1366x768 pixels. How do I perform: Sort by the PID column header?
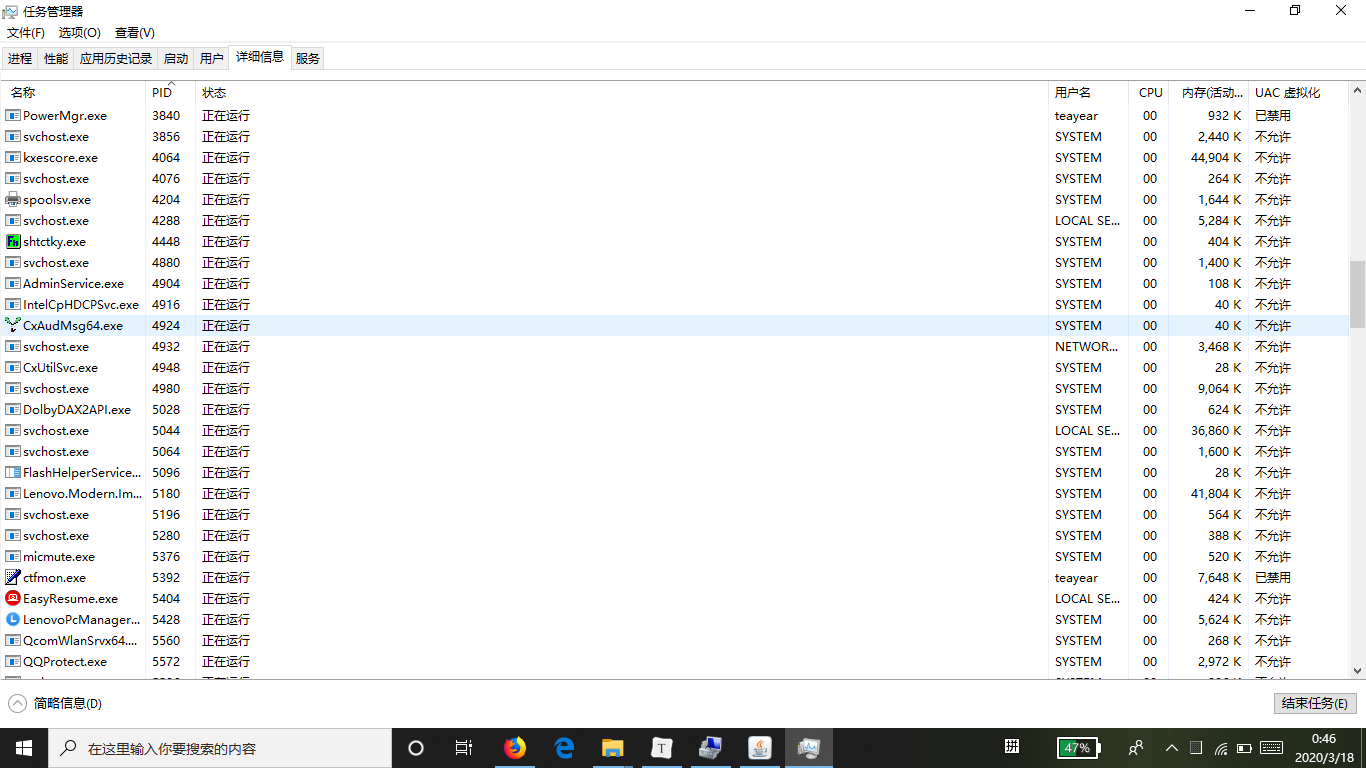click(171, 92)
